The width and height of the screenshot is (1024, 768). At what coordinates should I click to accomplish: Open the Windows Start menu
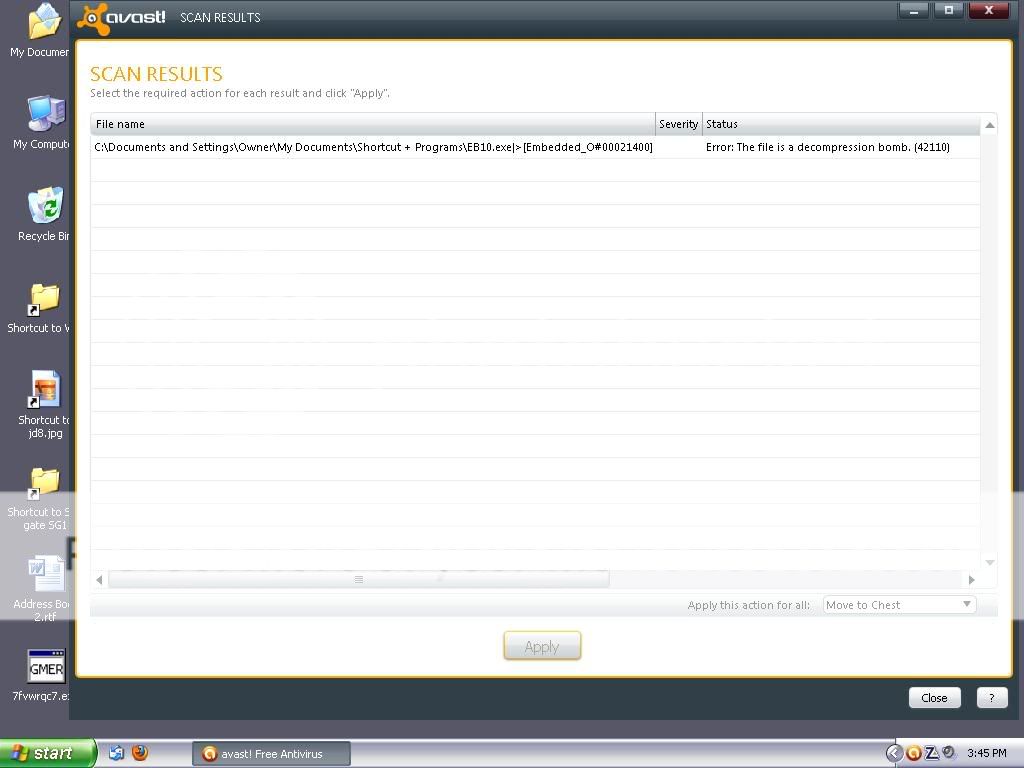pyautogui.click(x=48, y=753)
